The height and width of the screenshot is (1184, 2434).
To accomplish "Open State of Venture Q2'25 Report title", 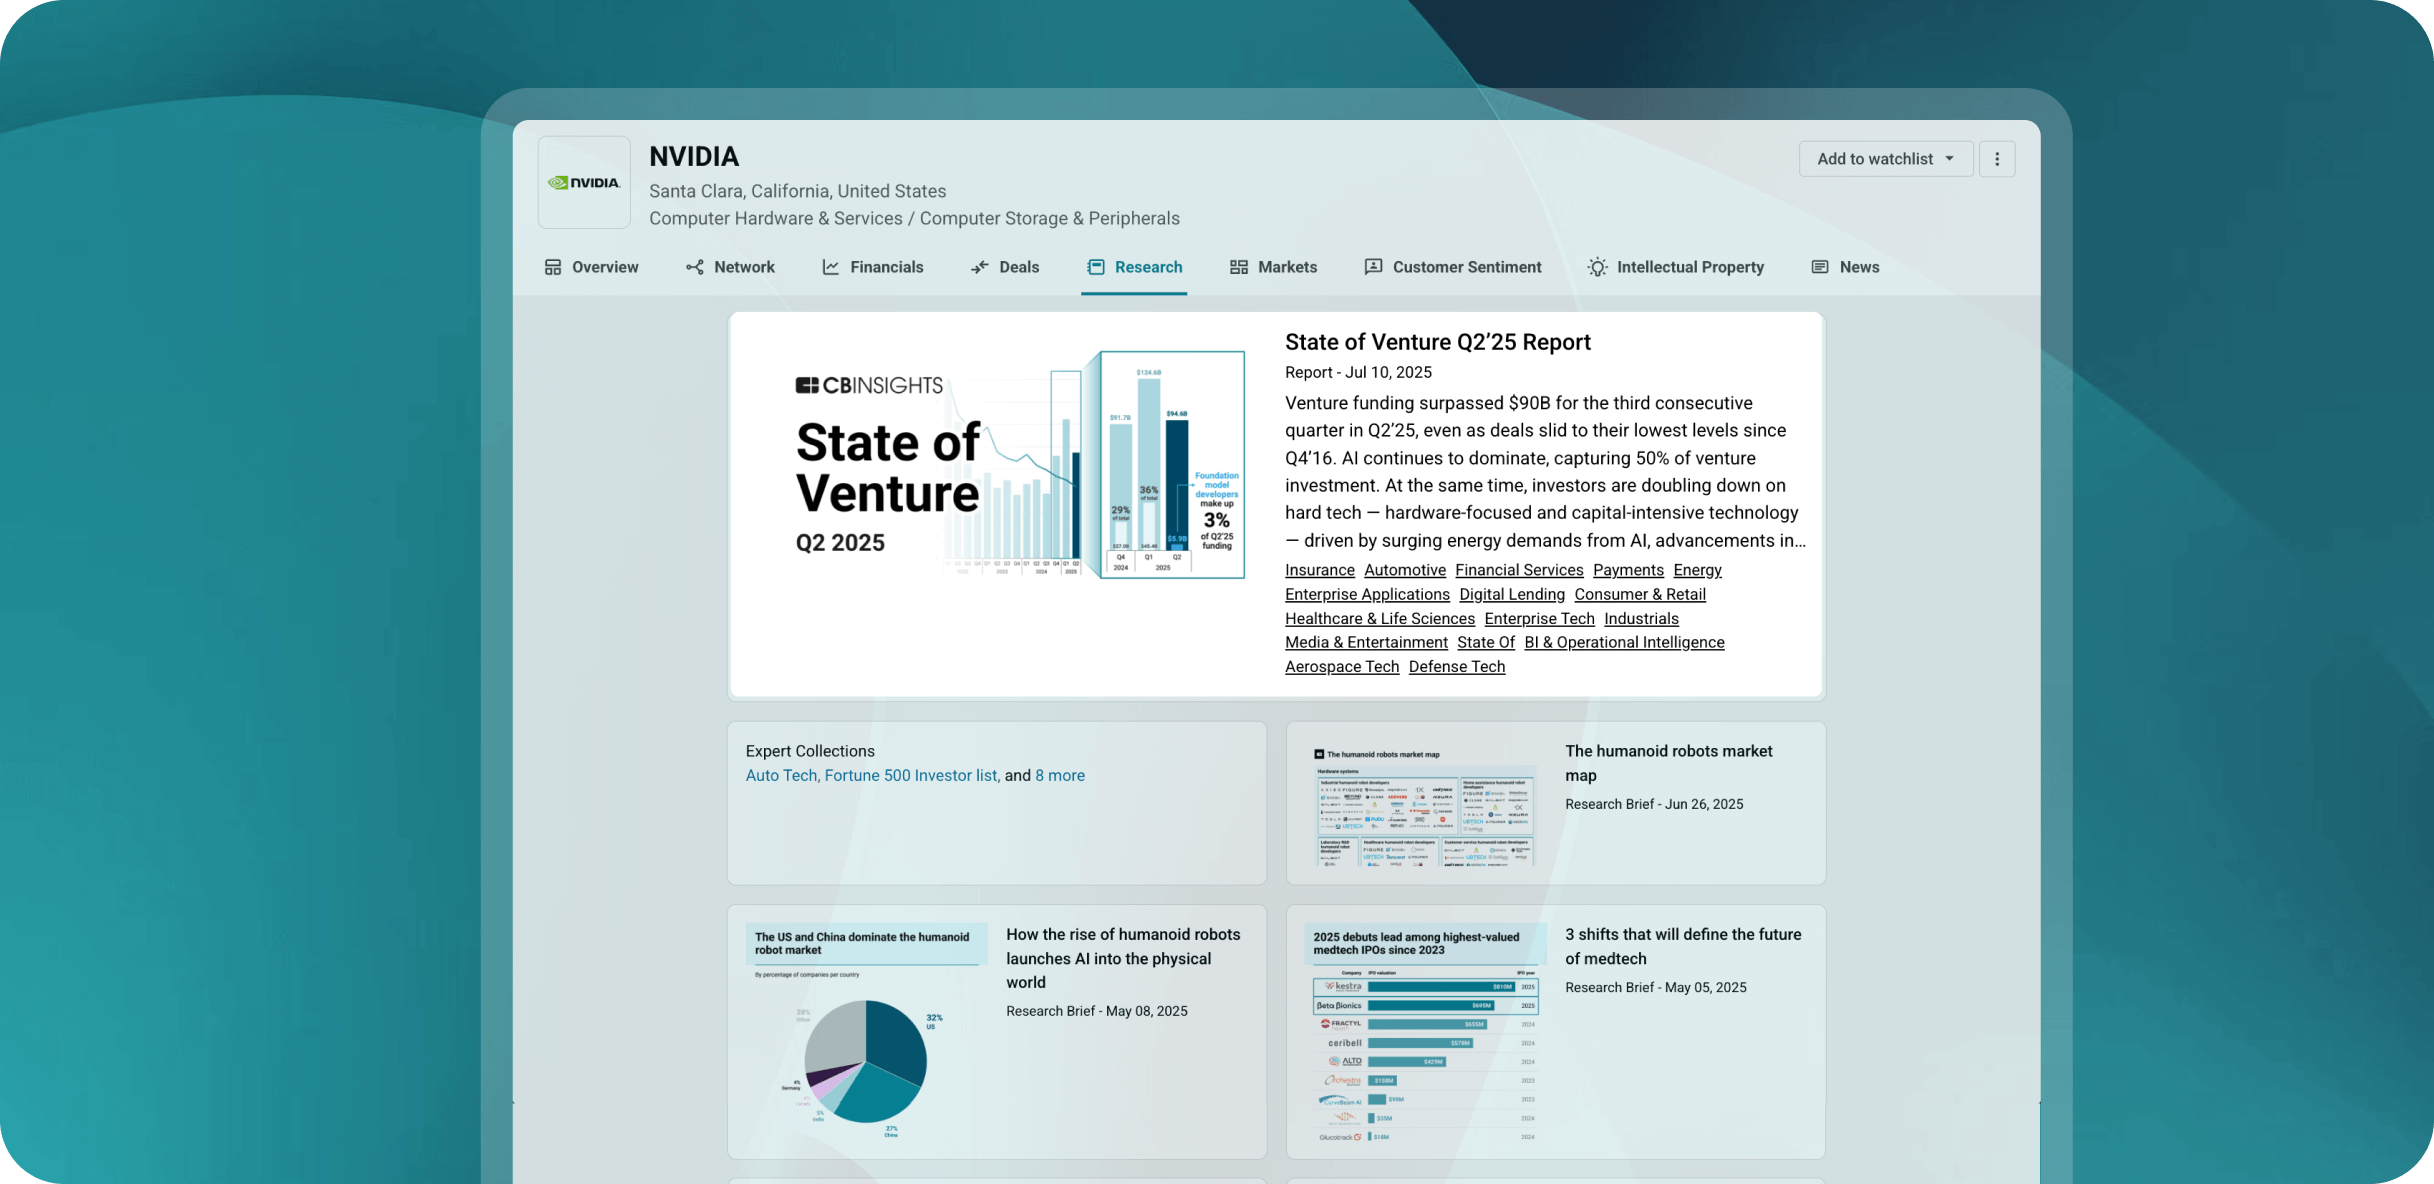I will pyautogui.click(x=1437, y=342).
